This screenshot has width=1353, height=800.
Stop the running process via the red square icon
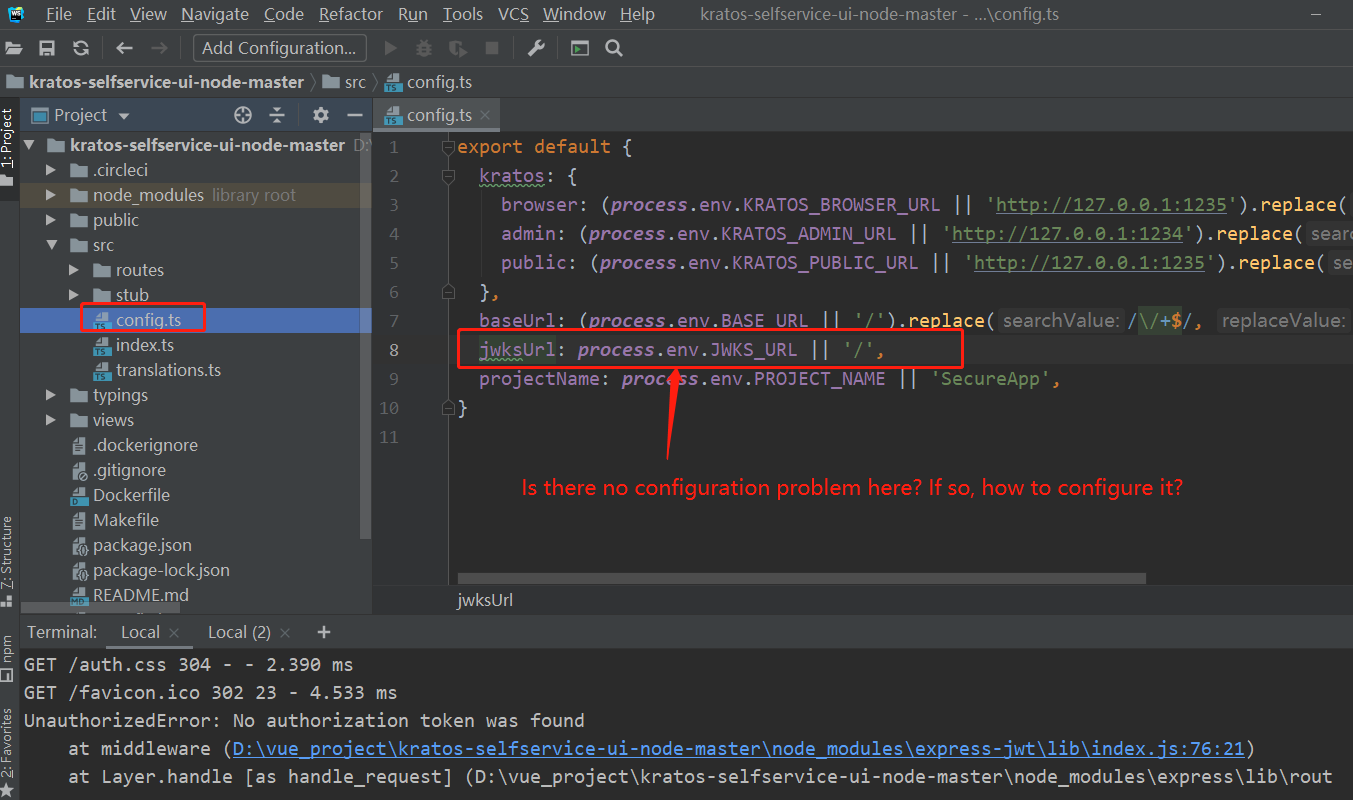tap(490, 47)
